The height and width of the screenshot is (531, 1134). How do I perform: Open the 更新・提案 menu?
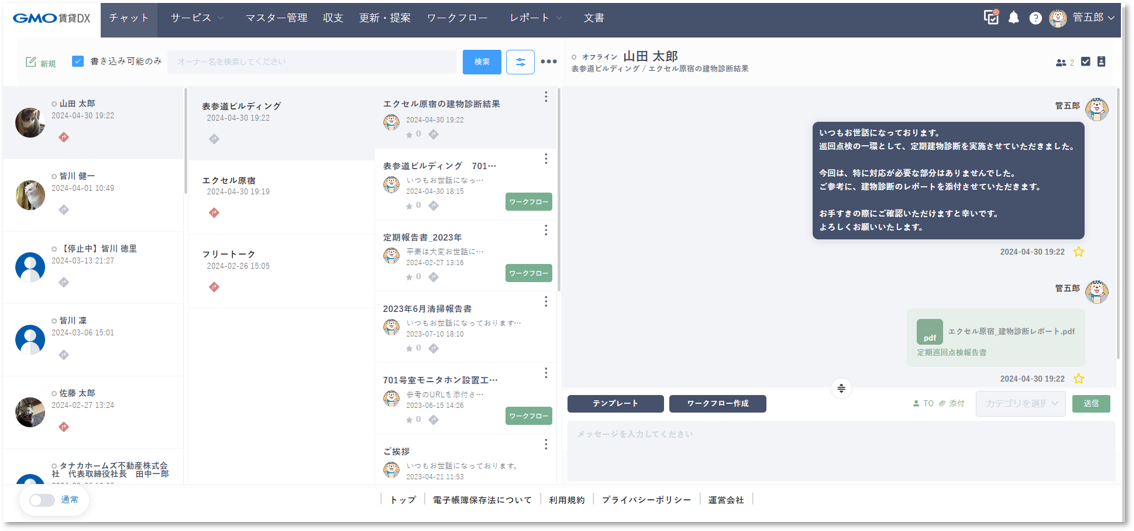tap(385, 18)
